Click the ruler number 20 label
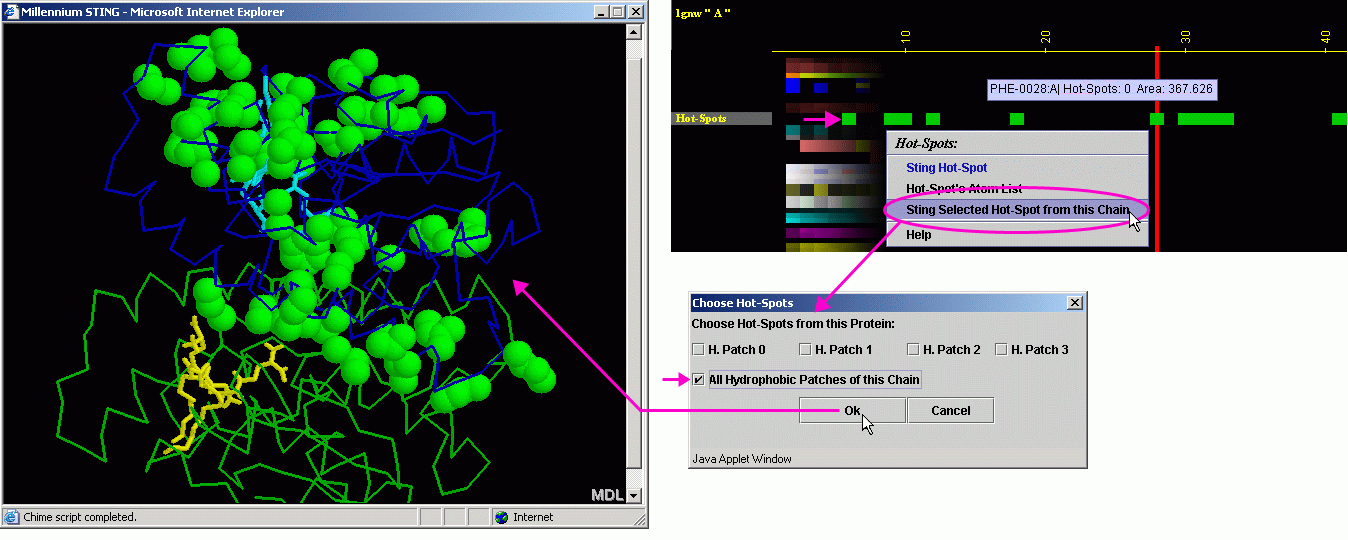 coord(1046,36)
